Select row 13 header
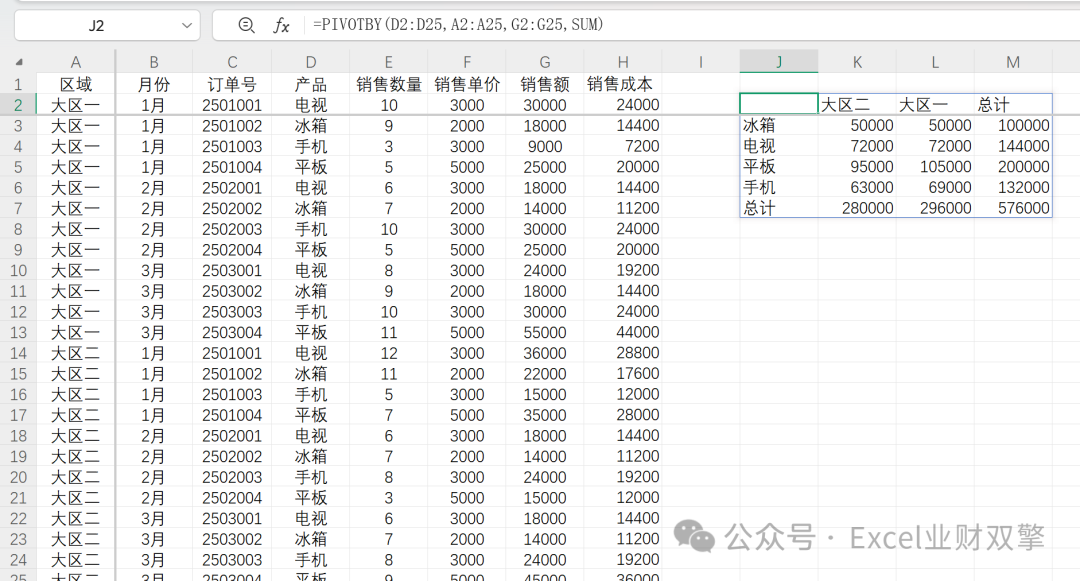1080x581 pixels. click(18, 332)
